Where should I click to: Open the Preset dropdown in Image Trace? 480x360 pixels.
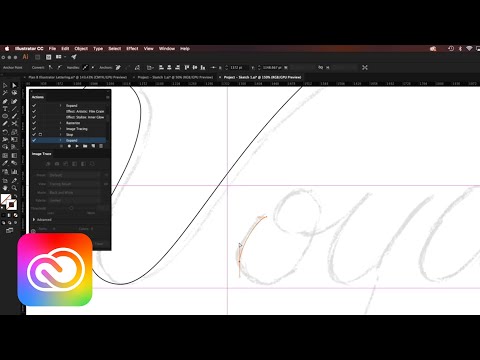(x=74, y=175)
